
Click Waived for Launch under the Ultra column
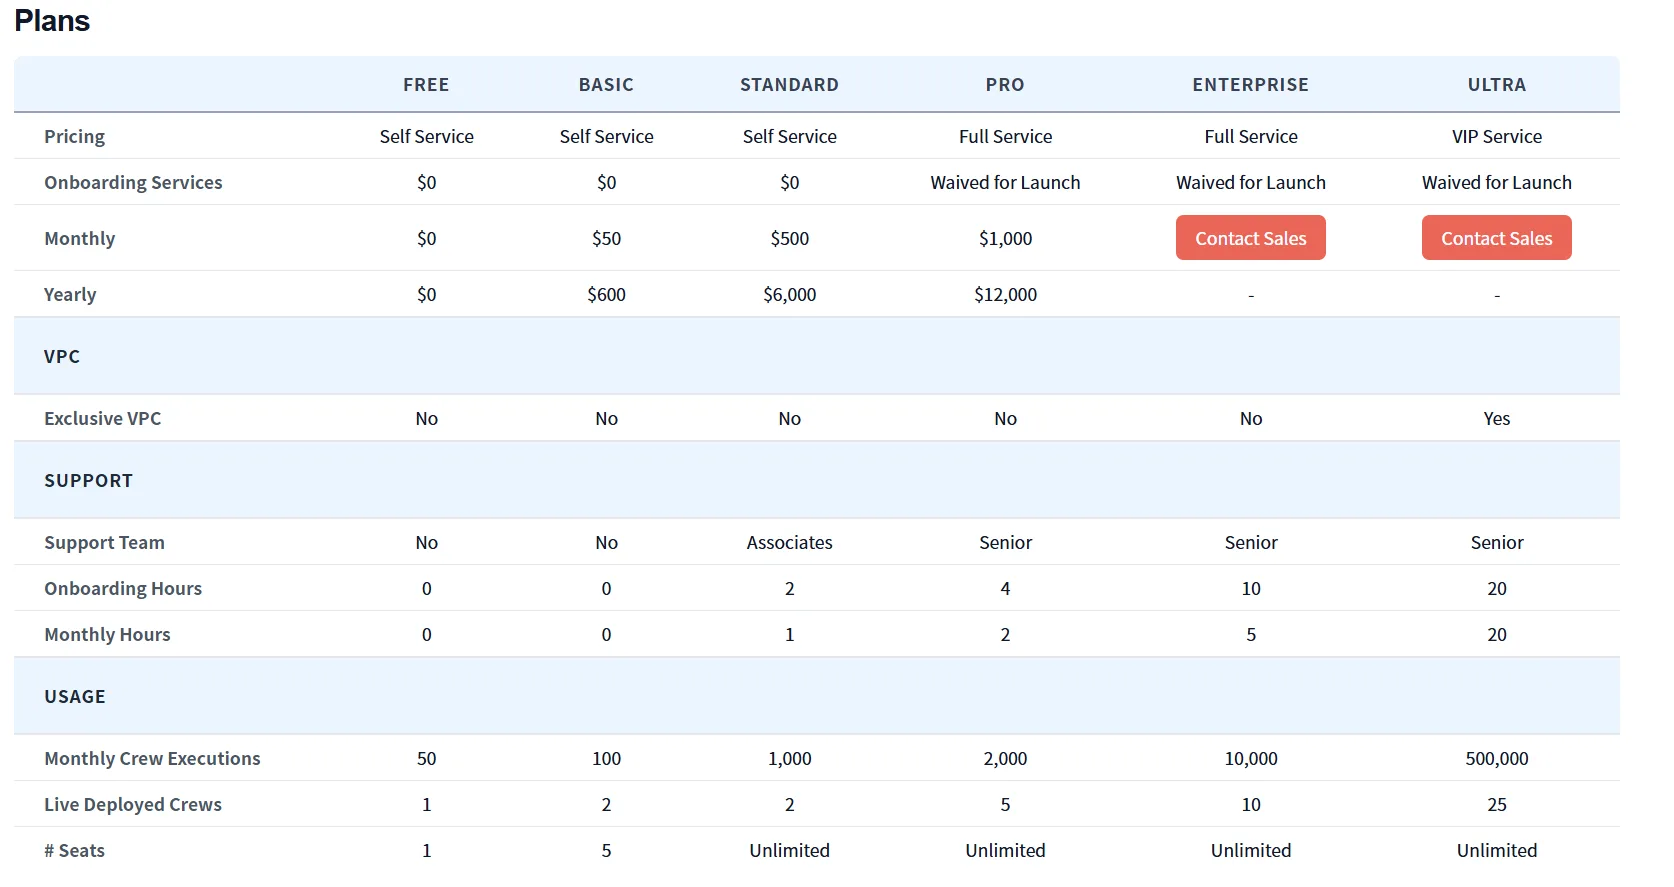coord(1496,183)
